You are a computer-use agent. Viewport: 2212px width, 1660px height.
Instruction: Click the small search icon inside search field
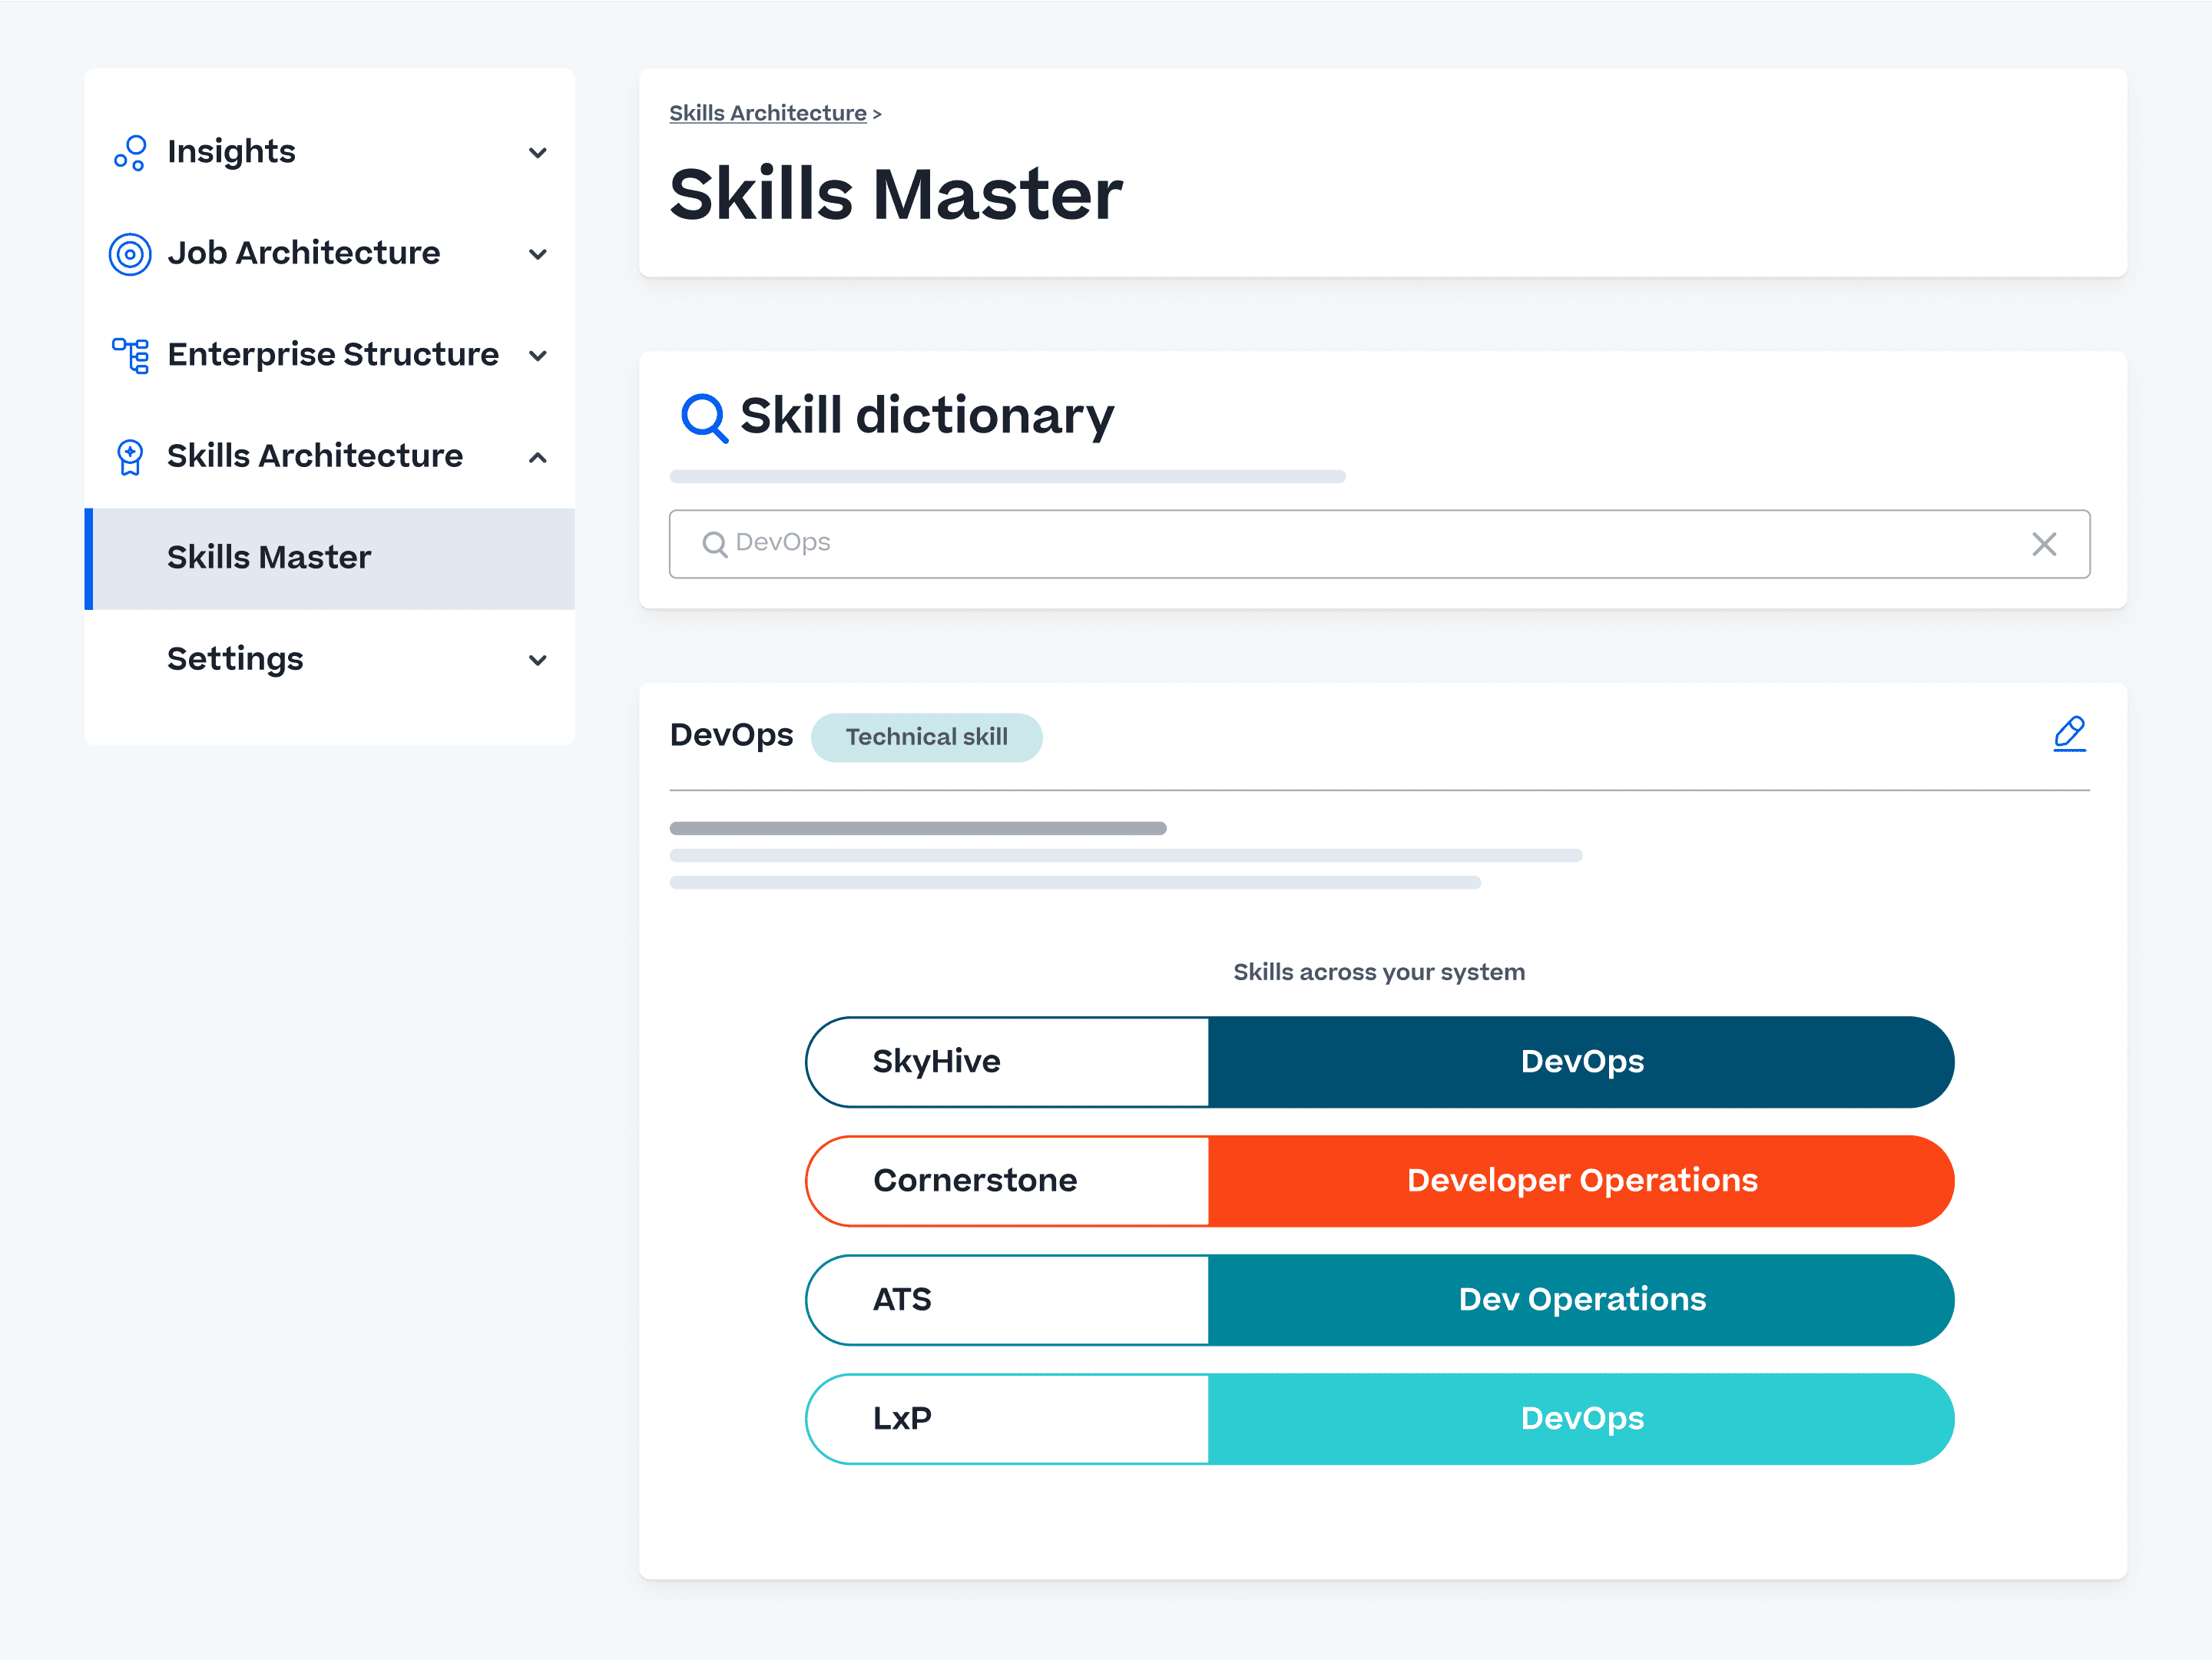[x=714, y=544]
